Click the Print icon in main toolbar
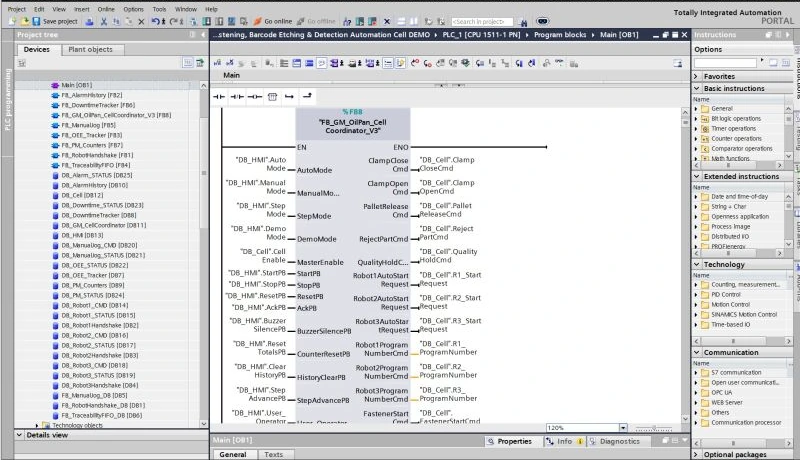 (x=89, y=21)
